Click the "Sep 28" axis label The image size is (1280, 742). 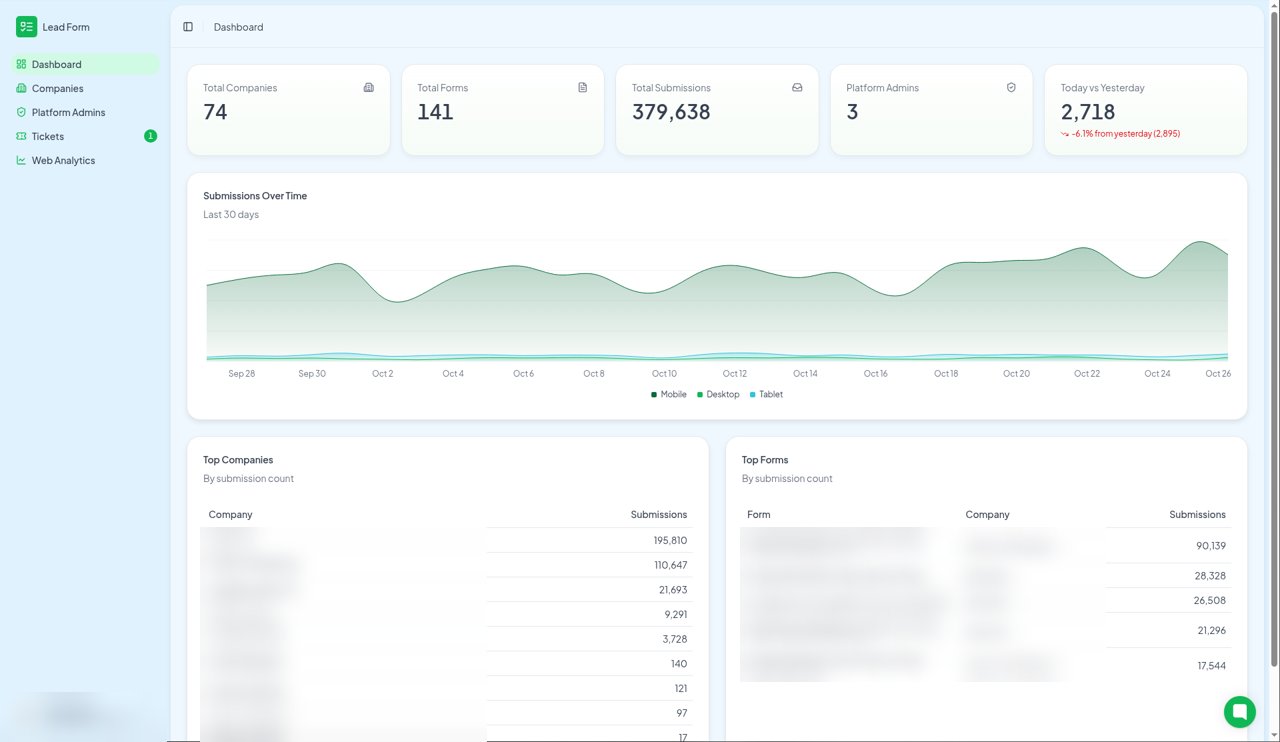pos(242,374)
